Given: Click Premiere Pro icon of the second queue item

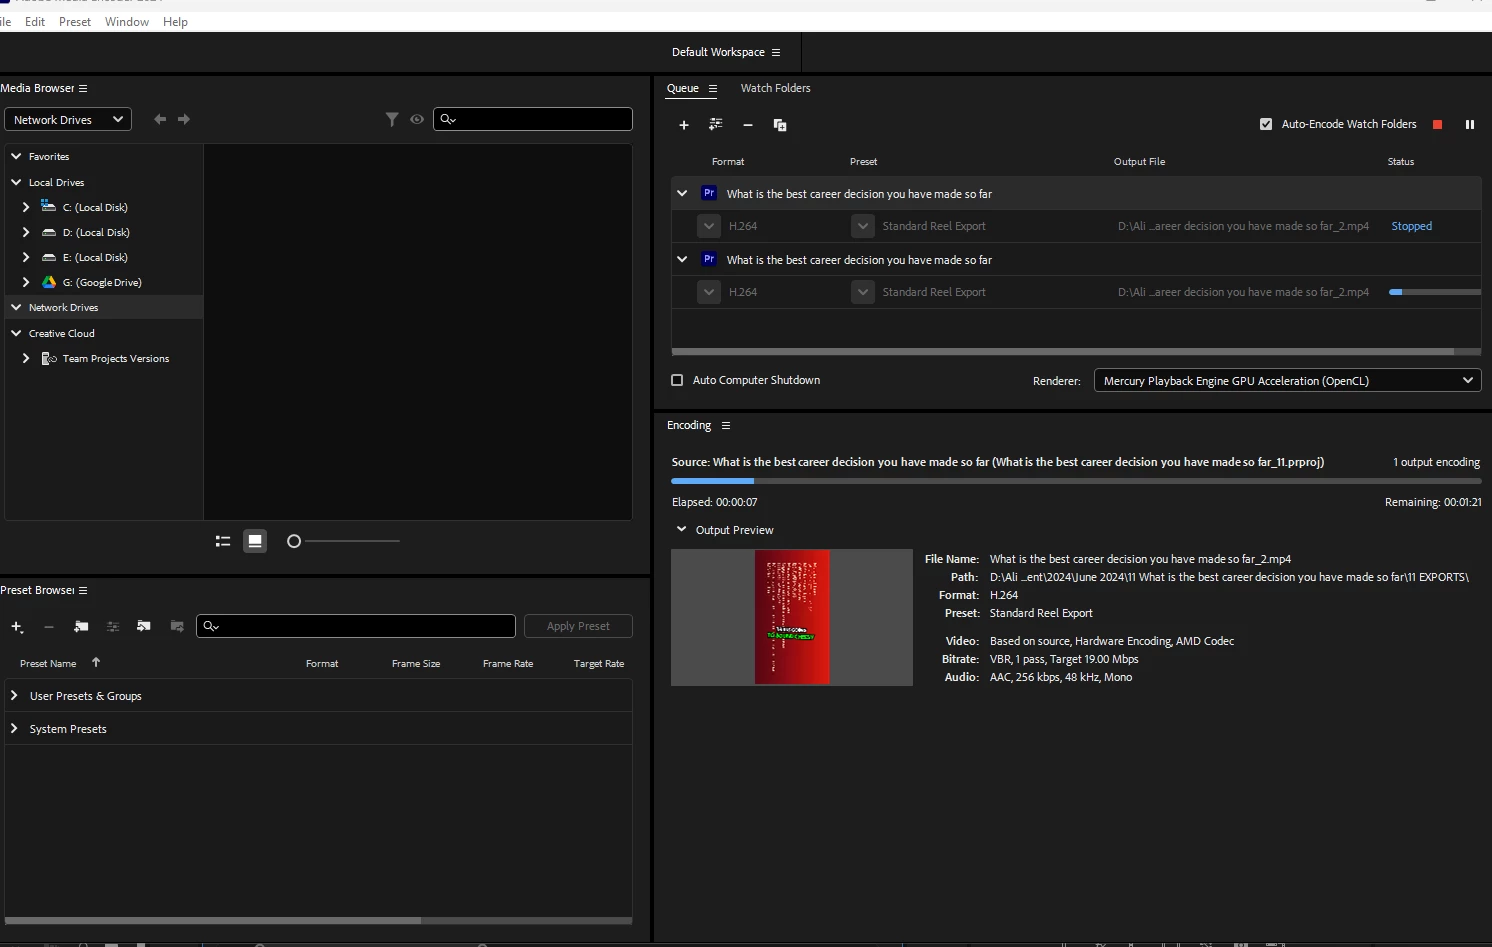Looking at the screenshot, I should pos(709,259).
